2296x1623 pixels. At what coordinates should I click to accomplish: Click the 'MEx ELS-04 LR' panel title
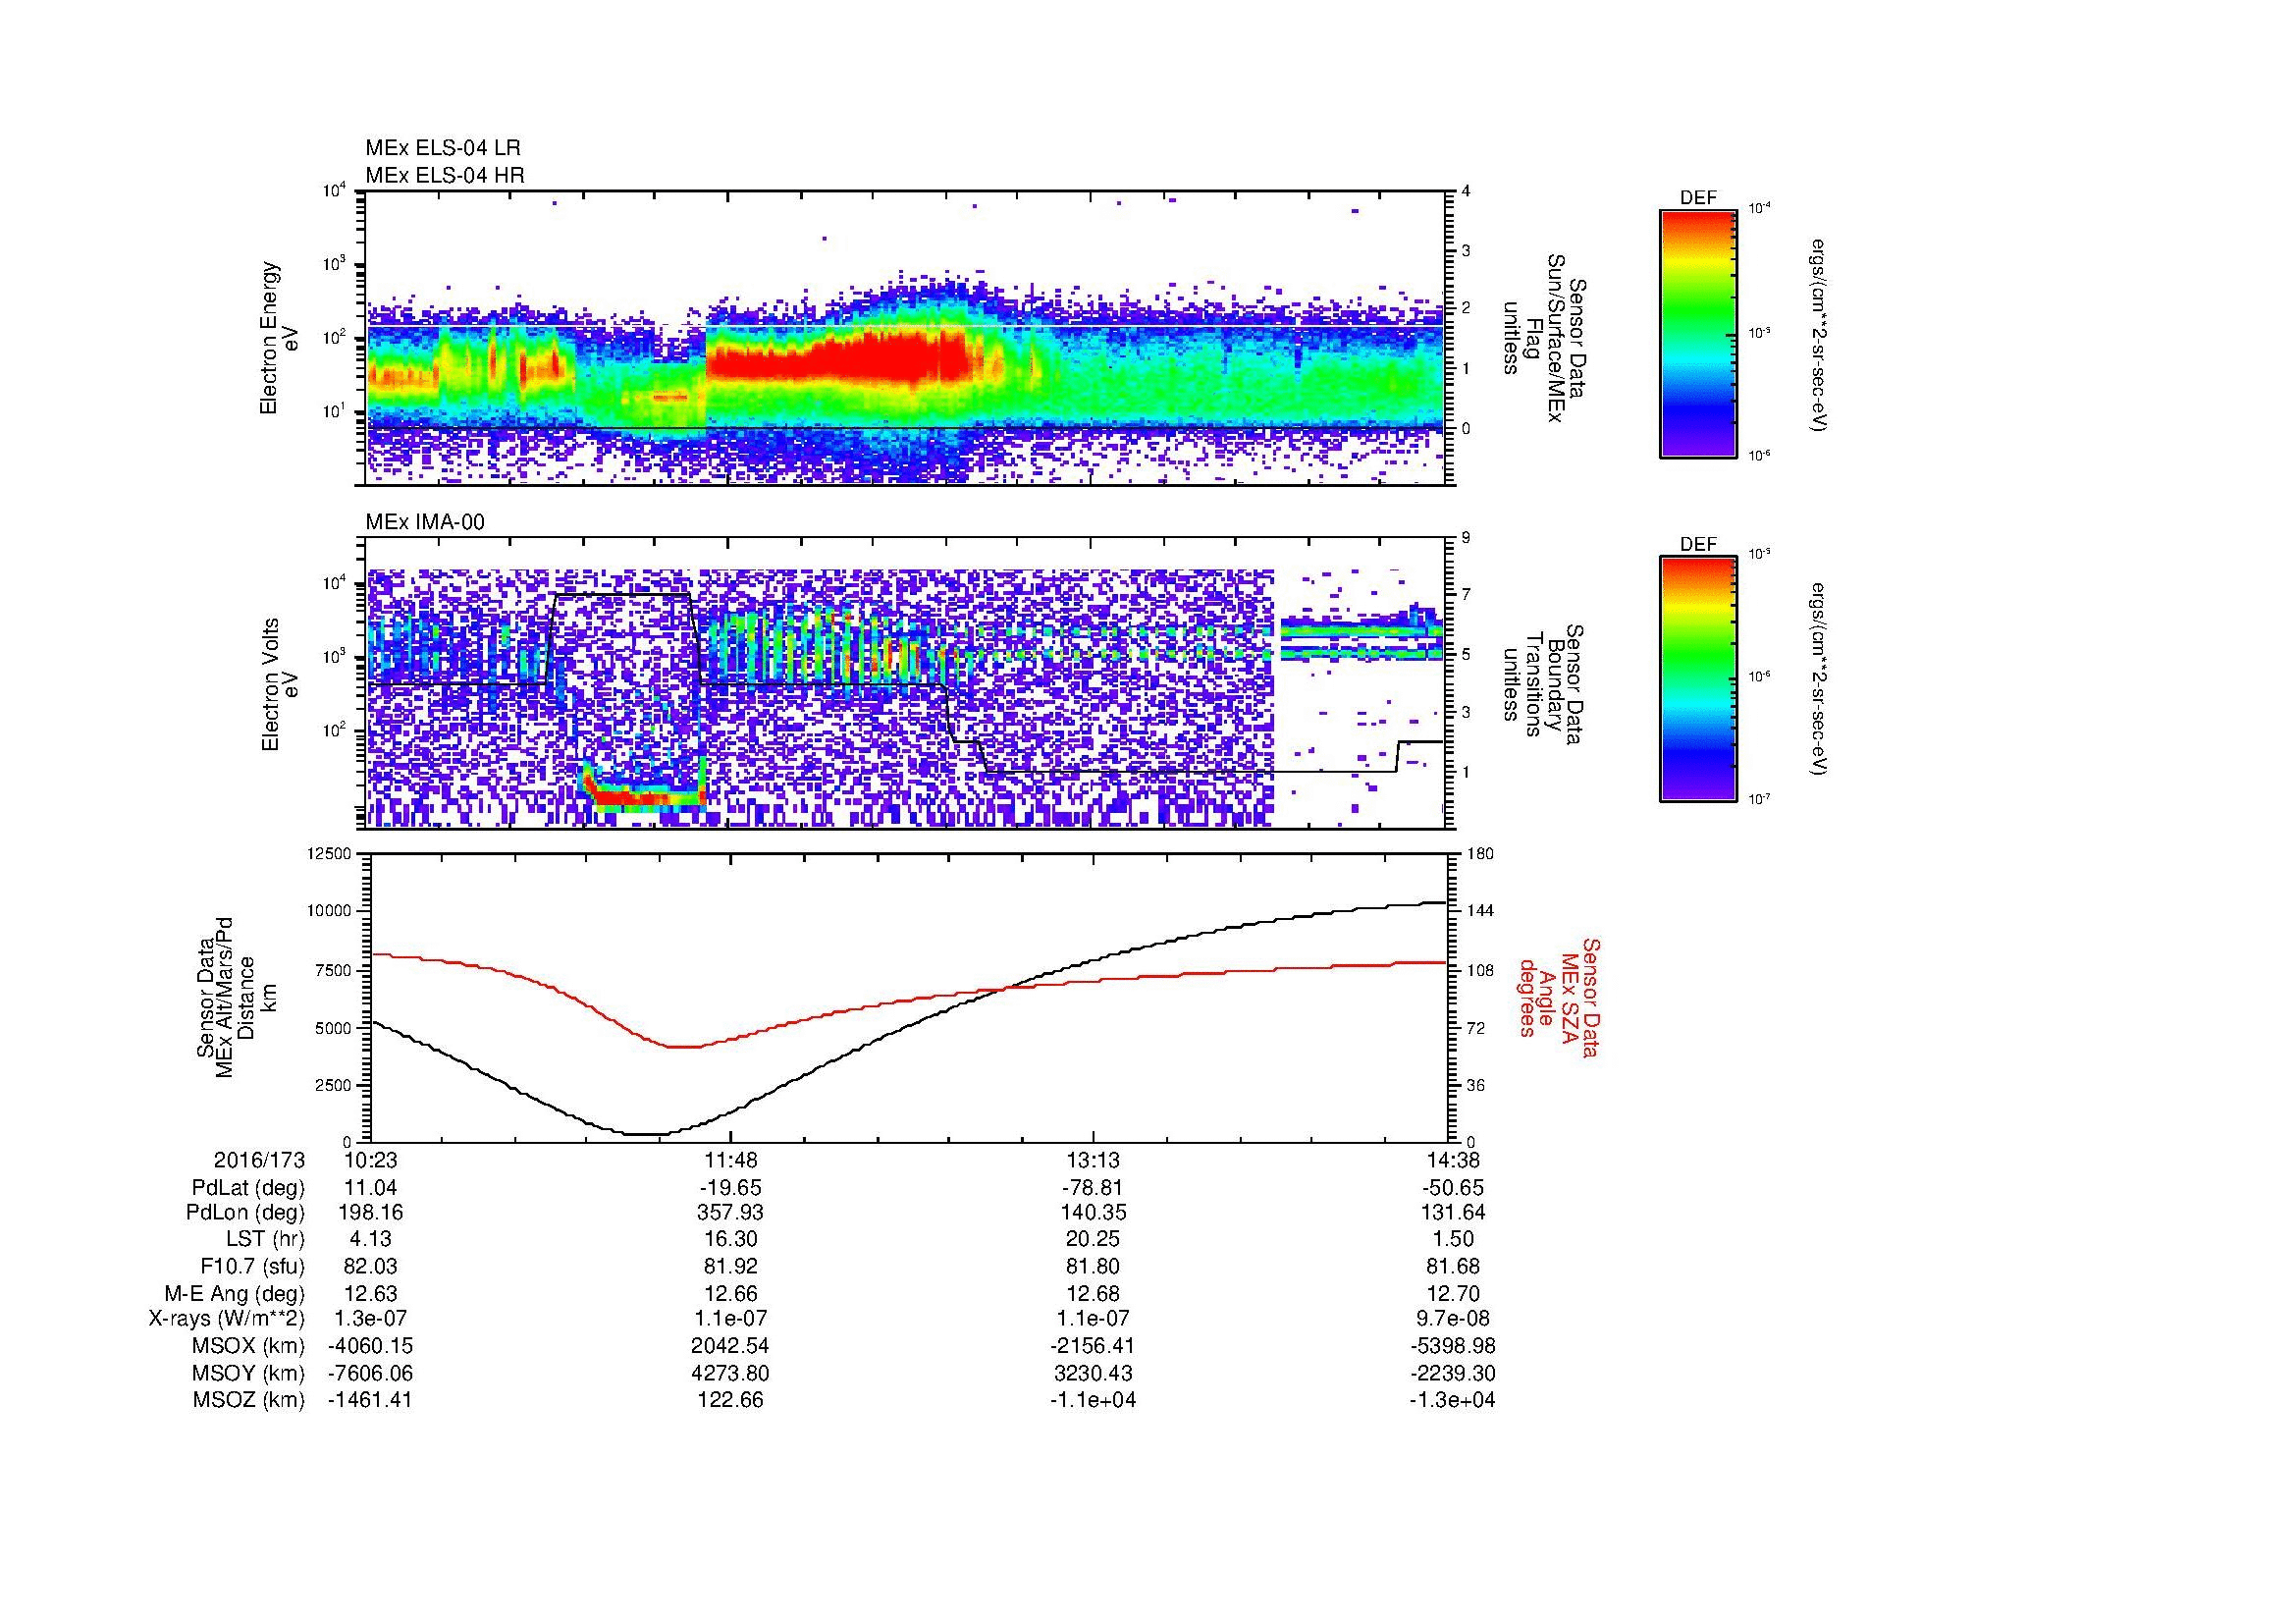click(443, 148)
